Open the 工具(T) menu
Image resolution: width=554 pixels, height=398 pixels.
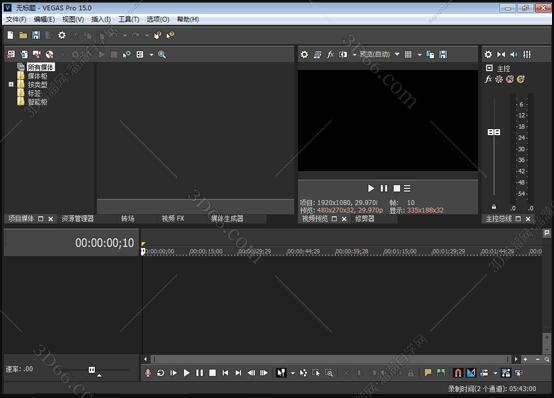point(129,19)
